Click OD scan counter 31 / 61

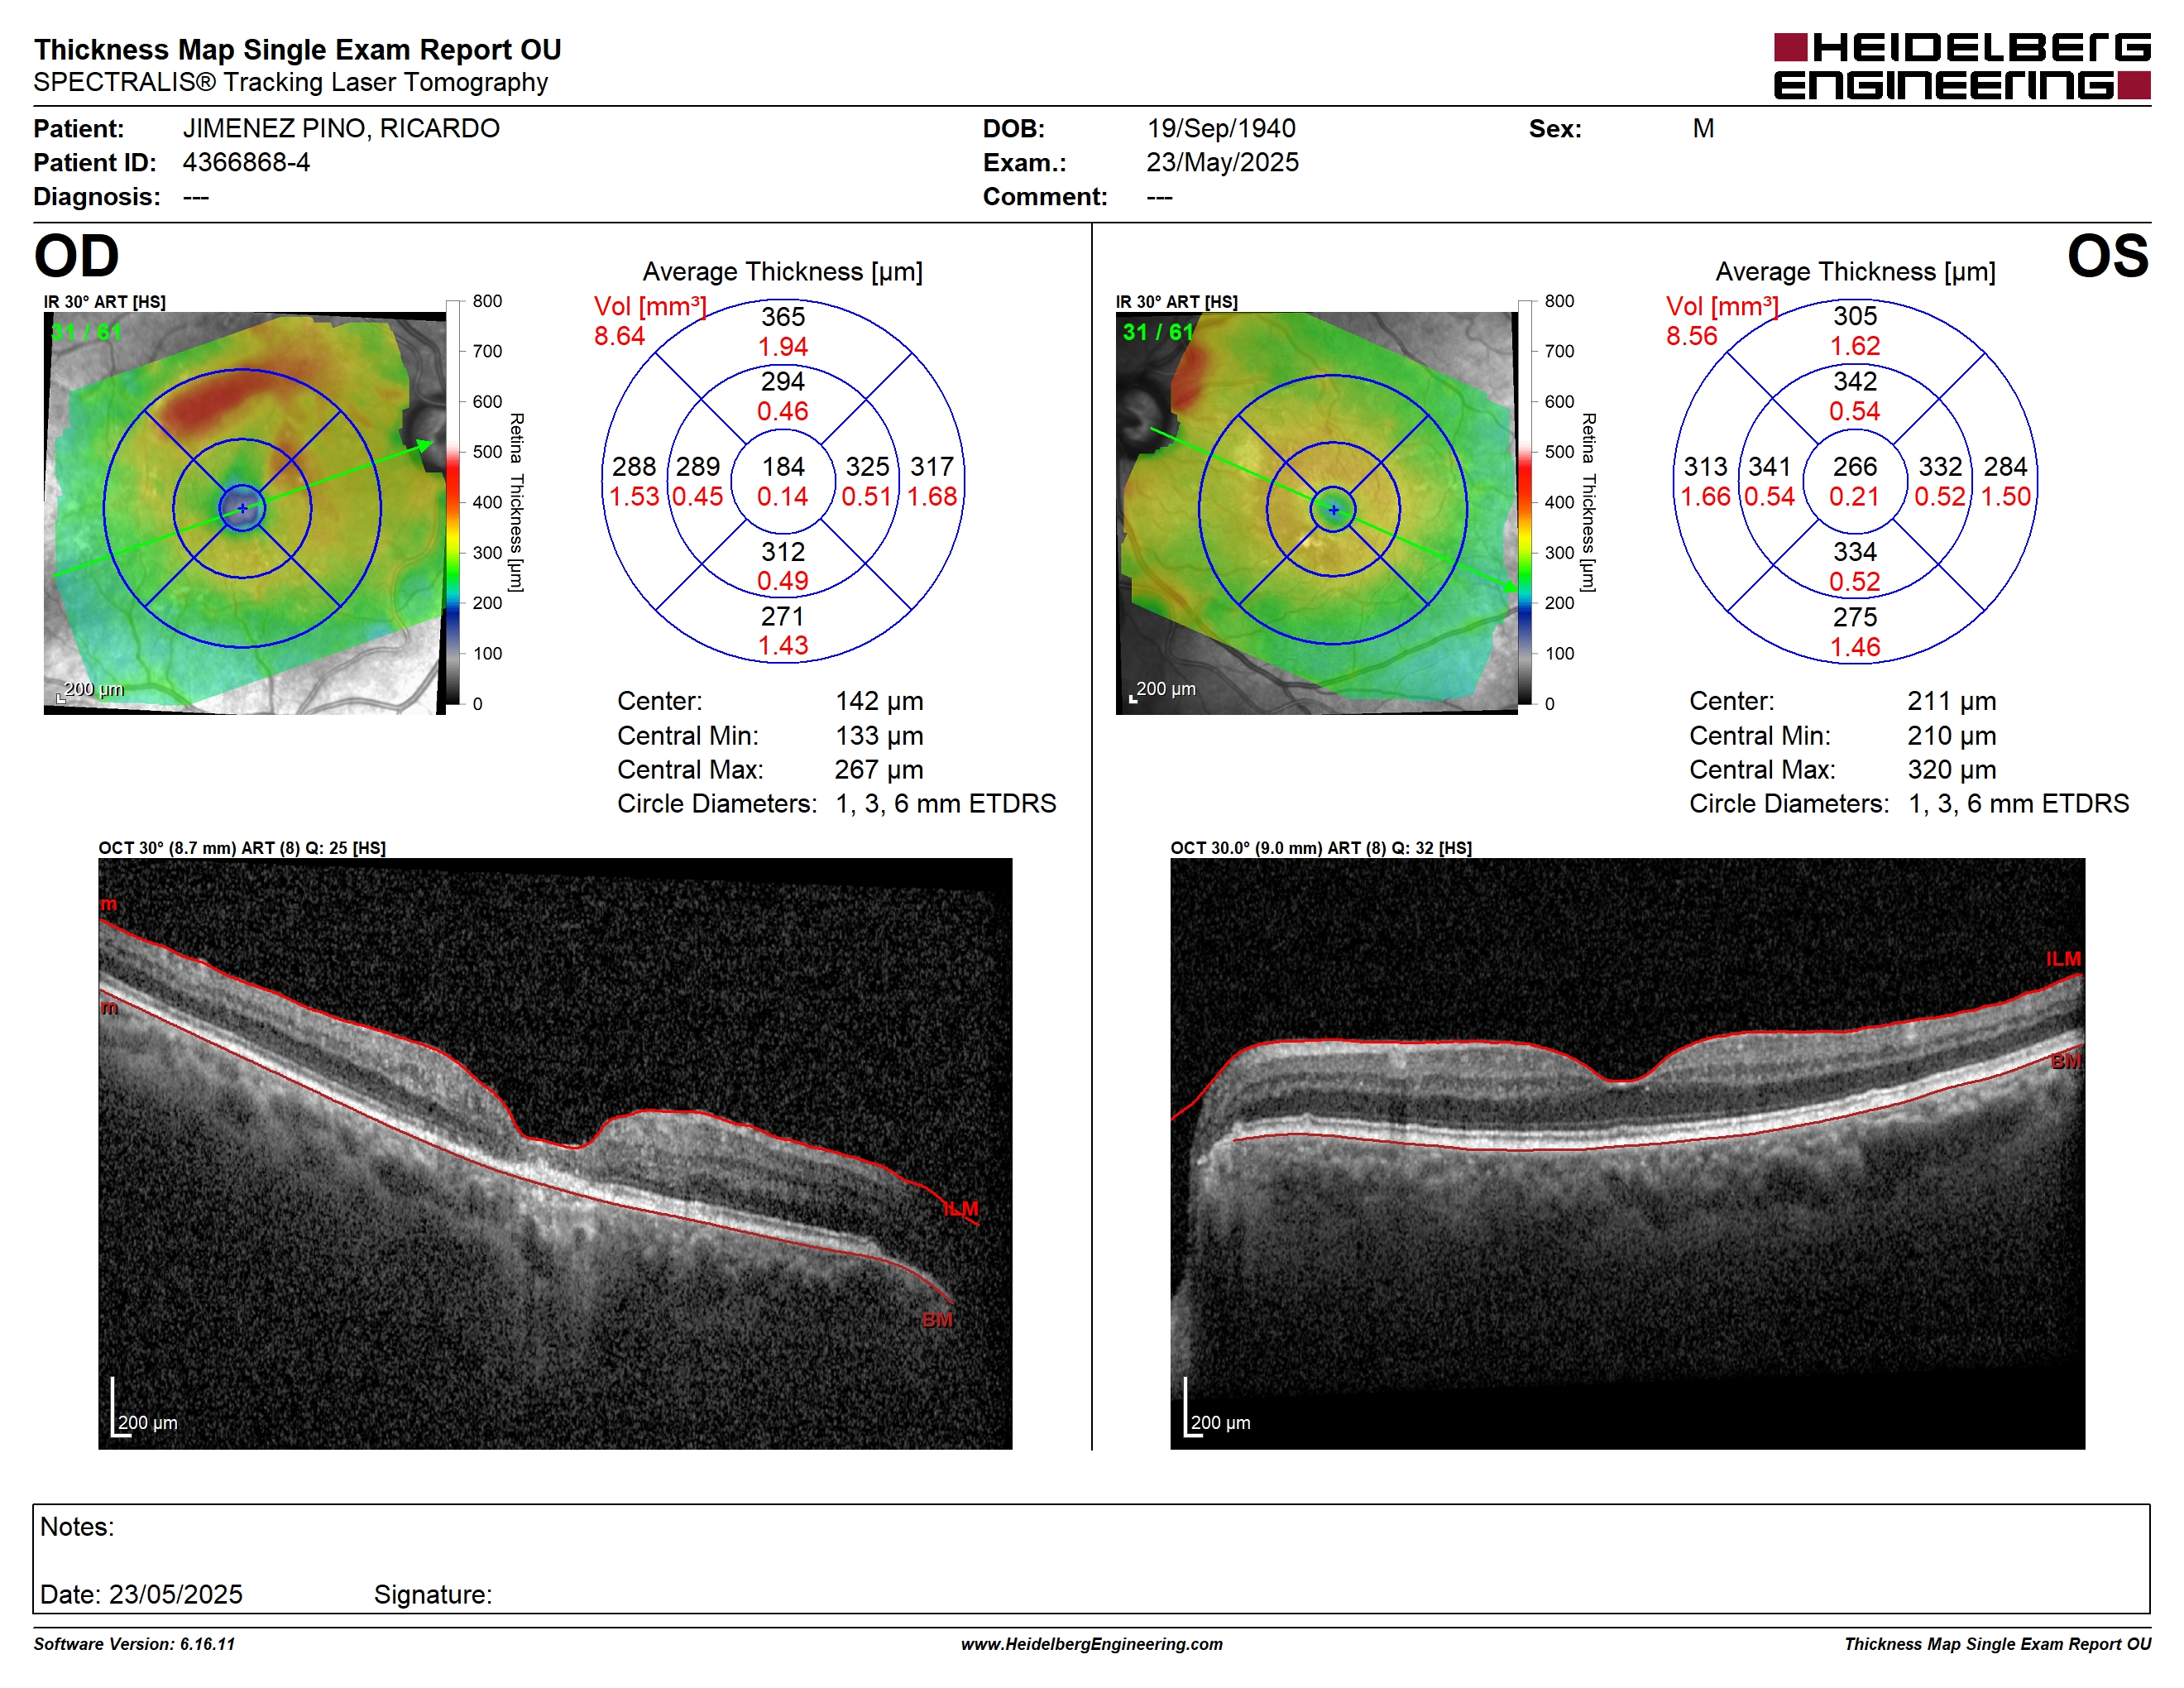click(86, 333)
